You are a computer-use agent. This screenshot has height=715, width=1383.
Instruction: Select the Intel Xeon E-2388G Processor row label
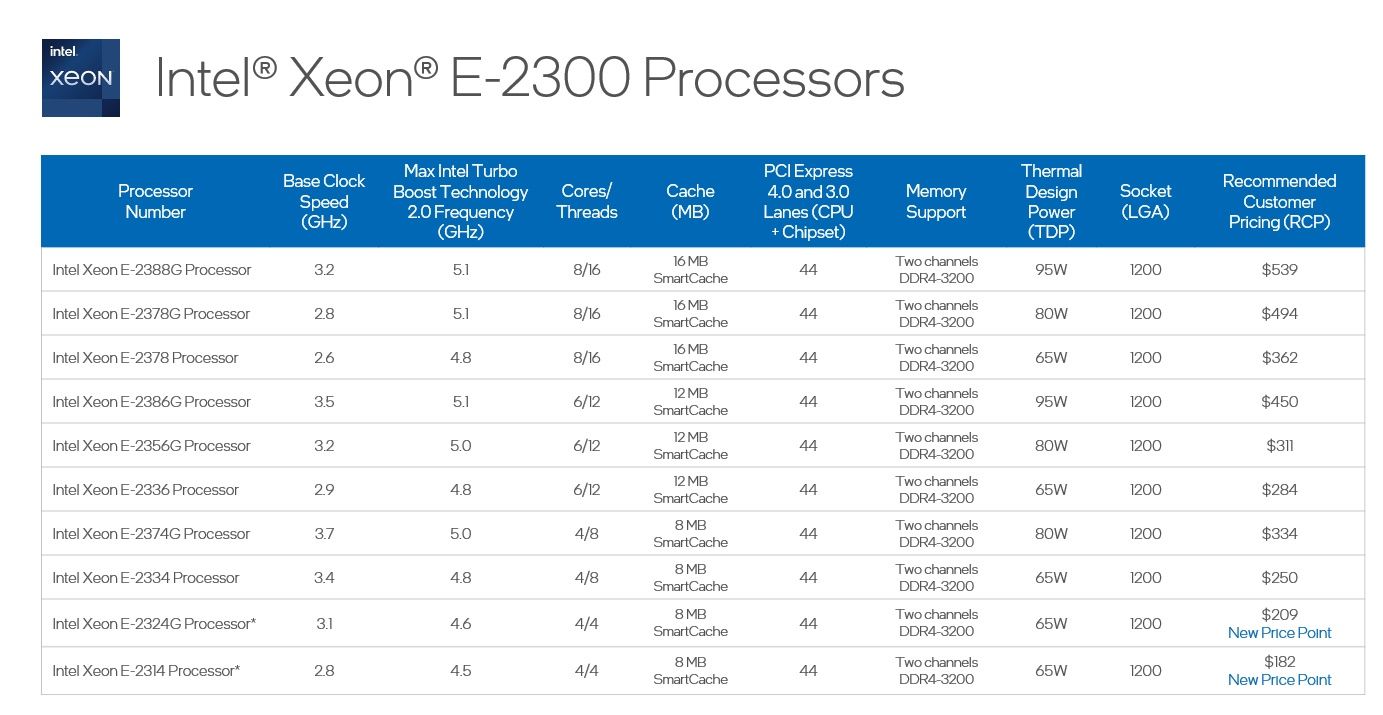[152, 270]
